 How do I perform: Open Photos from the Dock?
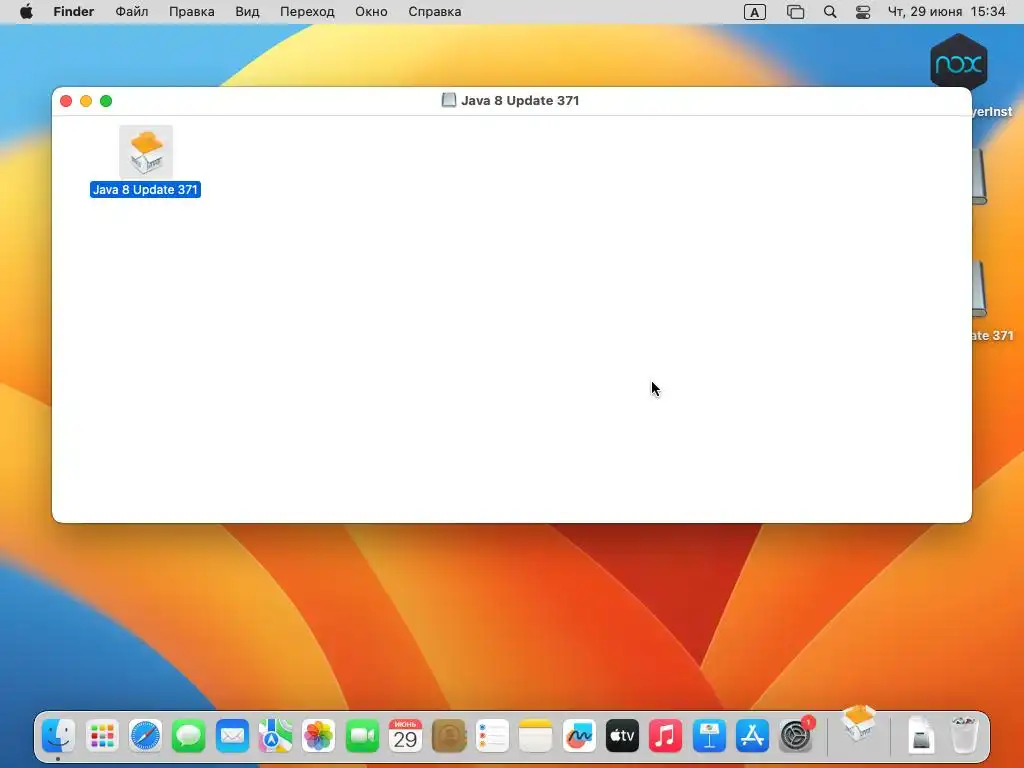tap(319, 737)
